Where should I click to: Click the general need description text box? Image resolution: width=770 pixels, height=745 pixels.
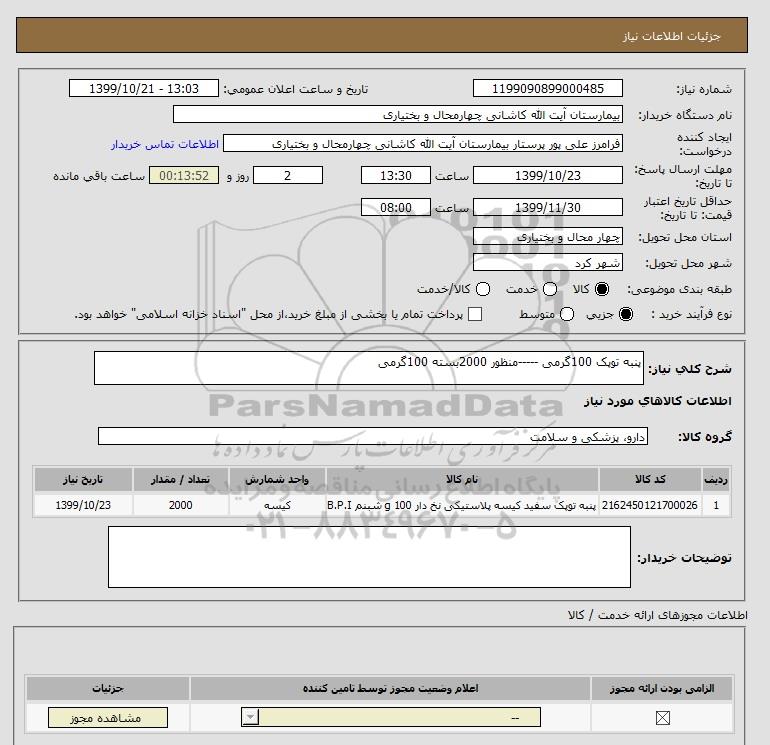(368, 368)
